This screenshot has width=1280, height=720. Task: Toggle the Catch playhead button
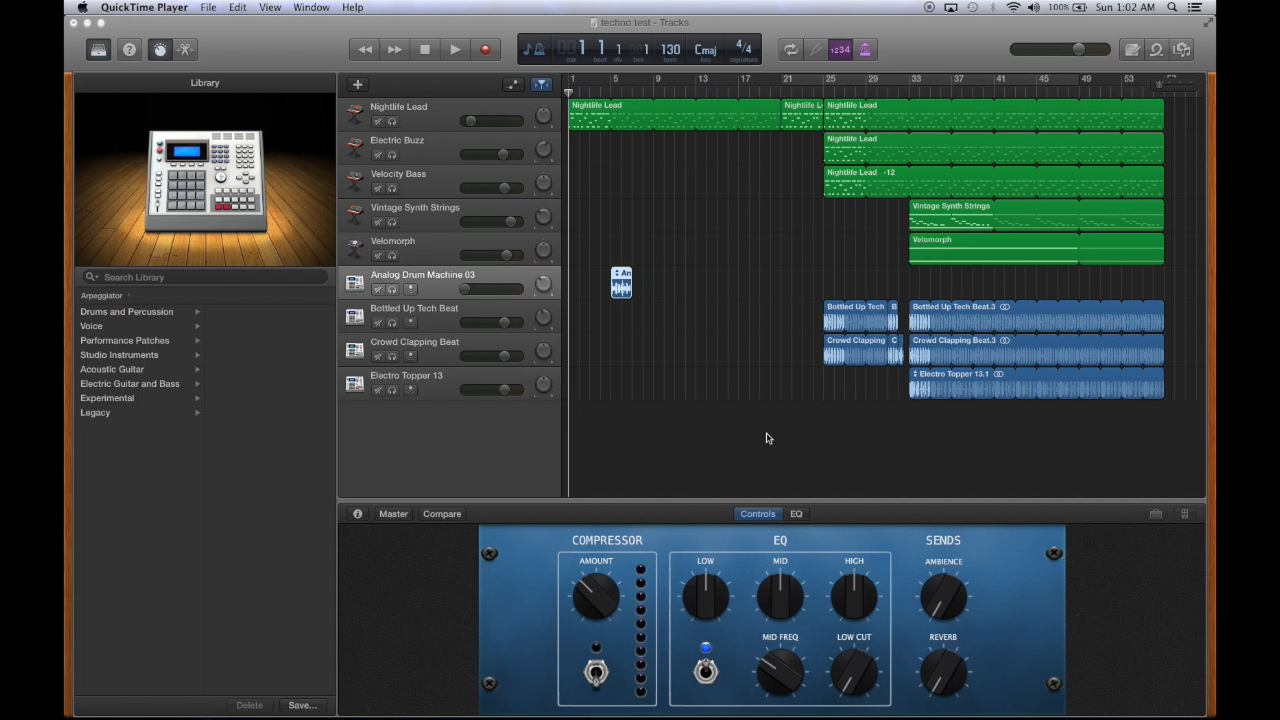[541, 85]
